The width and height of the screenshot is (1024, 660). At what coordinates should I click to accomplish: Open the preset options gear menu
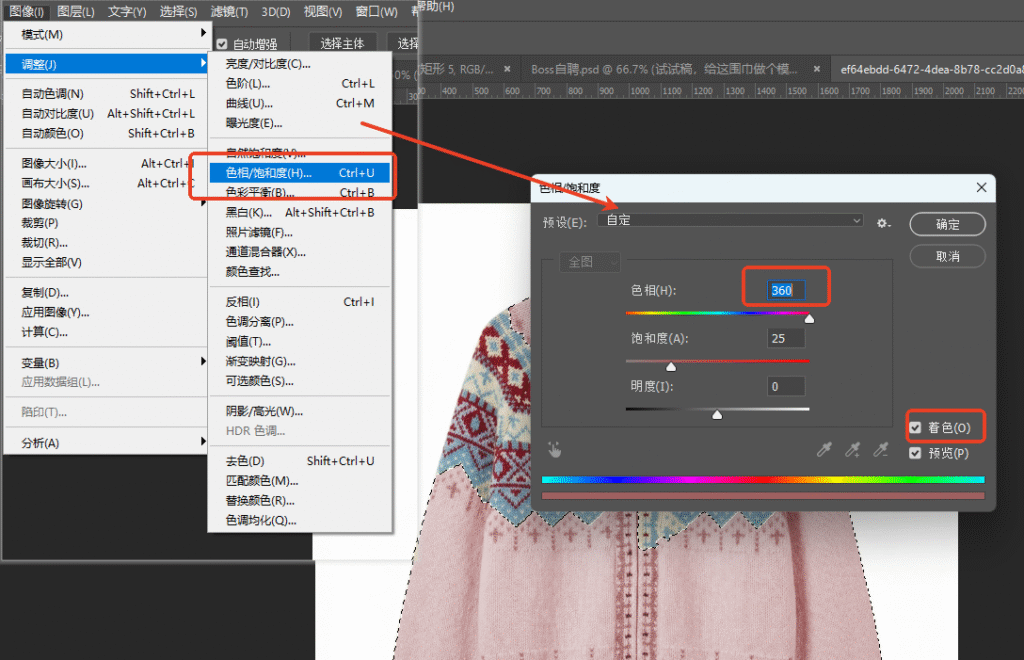coord(883,223)
